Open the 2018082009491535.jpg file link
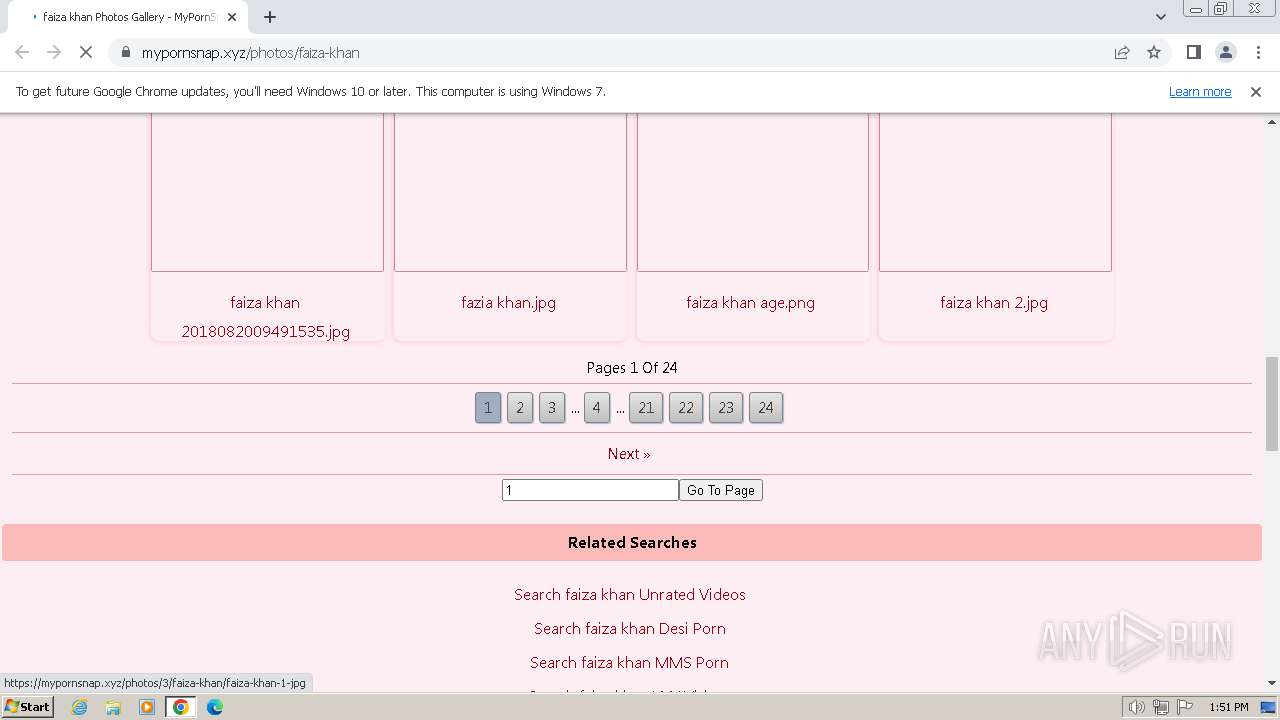 click(x=266, y=317)
